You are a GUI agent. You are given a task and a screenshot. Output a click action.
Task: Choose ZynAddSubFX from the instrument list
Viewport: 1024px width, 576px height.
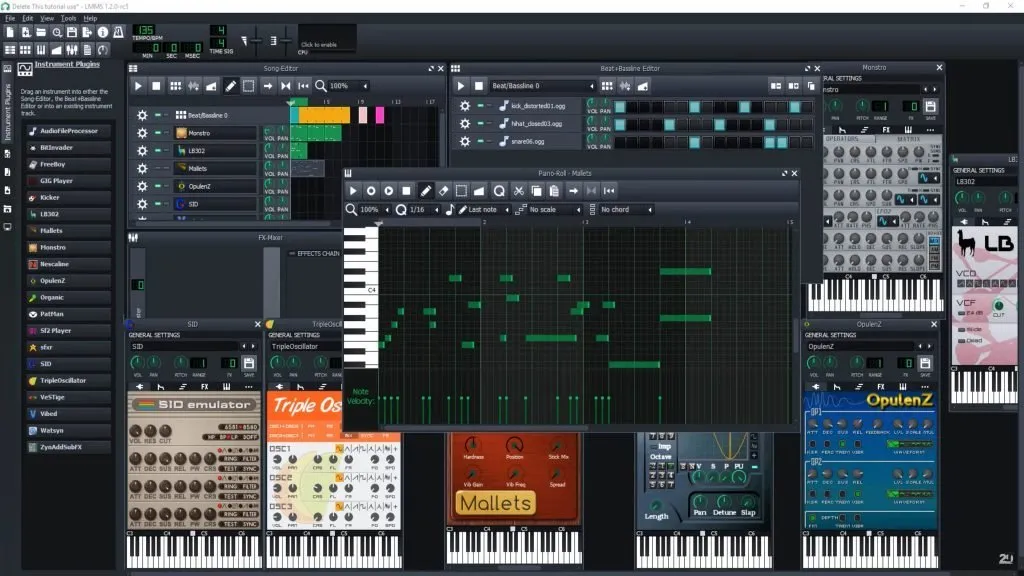[61, 447]
